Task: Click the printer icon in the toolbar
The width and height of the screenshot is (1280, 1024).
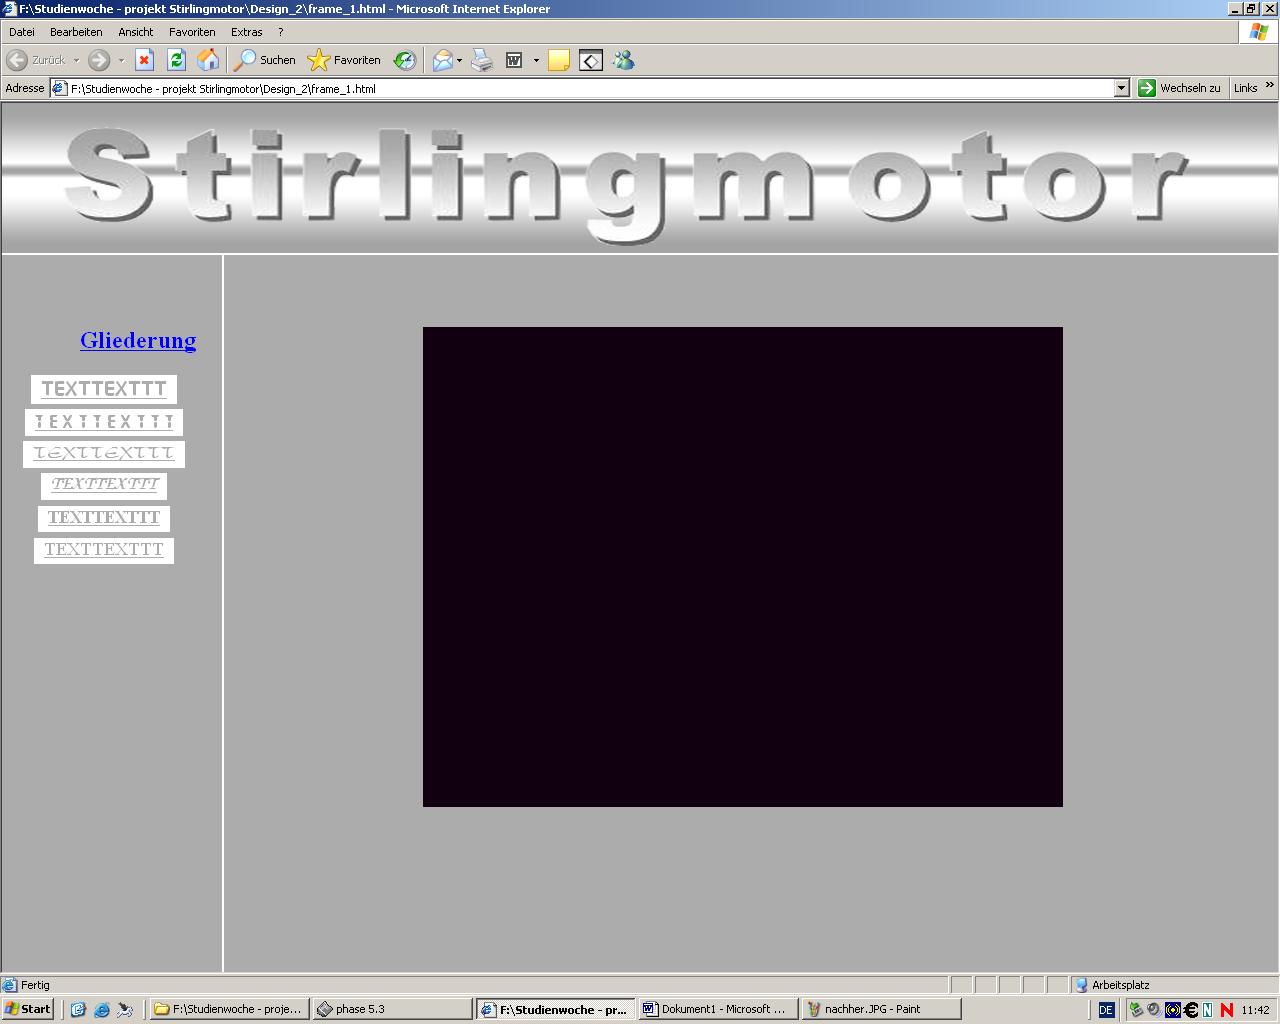Action: (x=482, y=61)
